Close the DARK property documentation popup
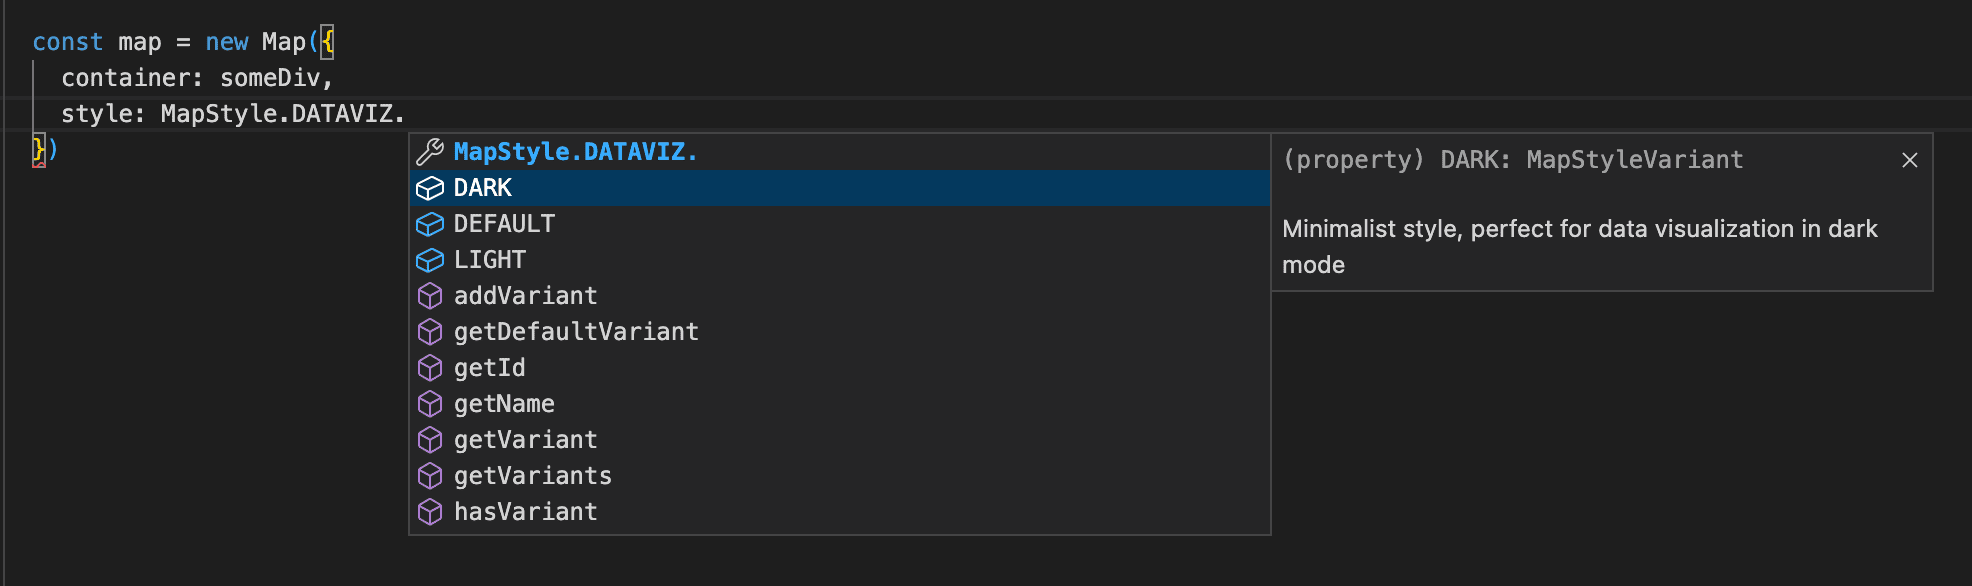The height and width of the screenshot is (586, 1972). point(1910,160)
